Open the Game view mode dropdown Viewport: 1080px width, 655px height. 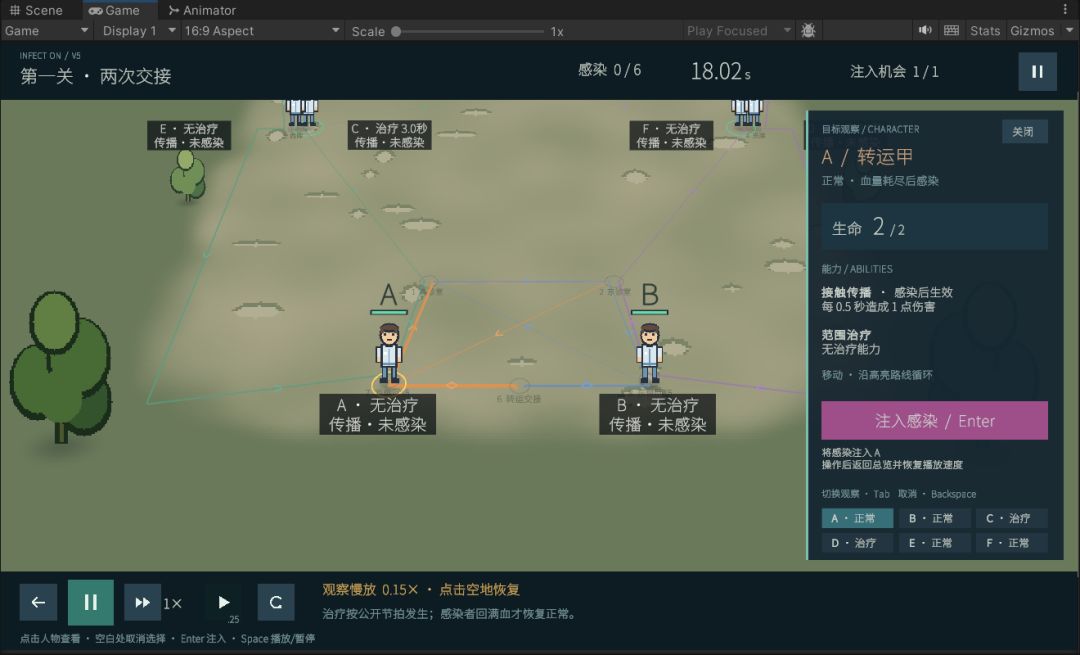click(47, 30)
